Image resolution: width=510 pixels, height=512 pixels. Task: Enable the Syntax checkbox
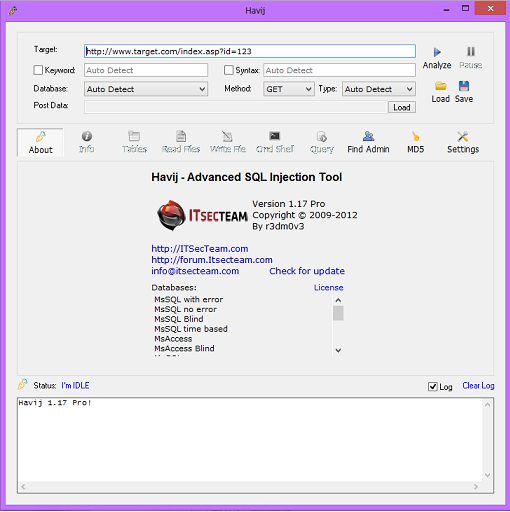click(229, 70)
